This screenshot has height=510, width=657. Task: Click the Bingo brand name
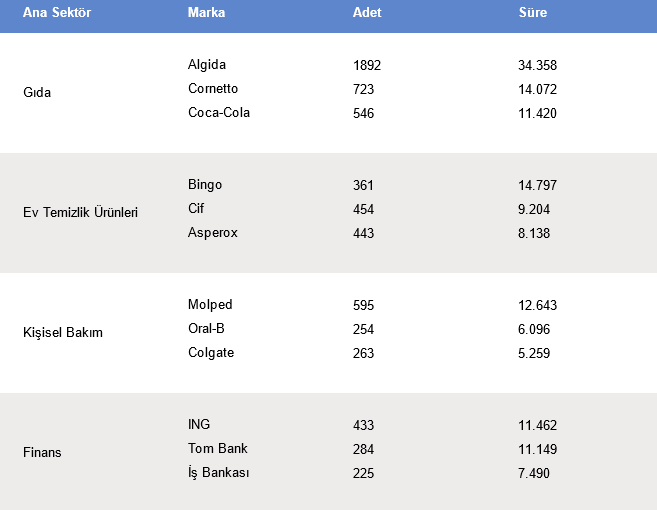point(205,185)
